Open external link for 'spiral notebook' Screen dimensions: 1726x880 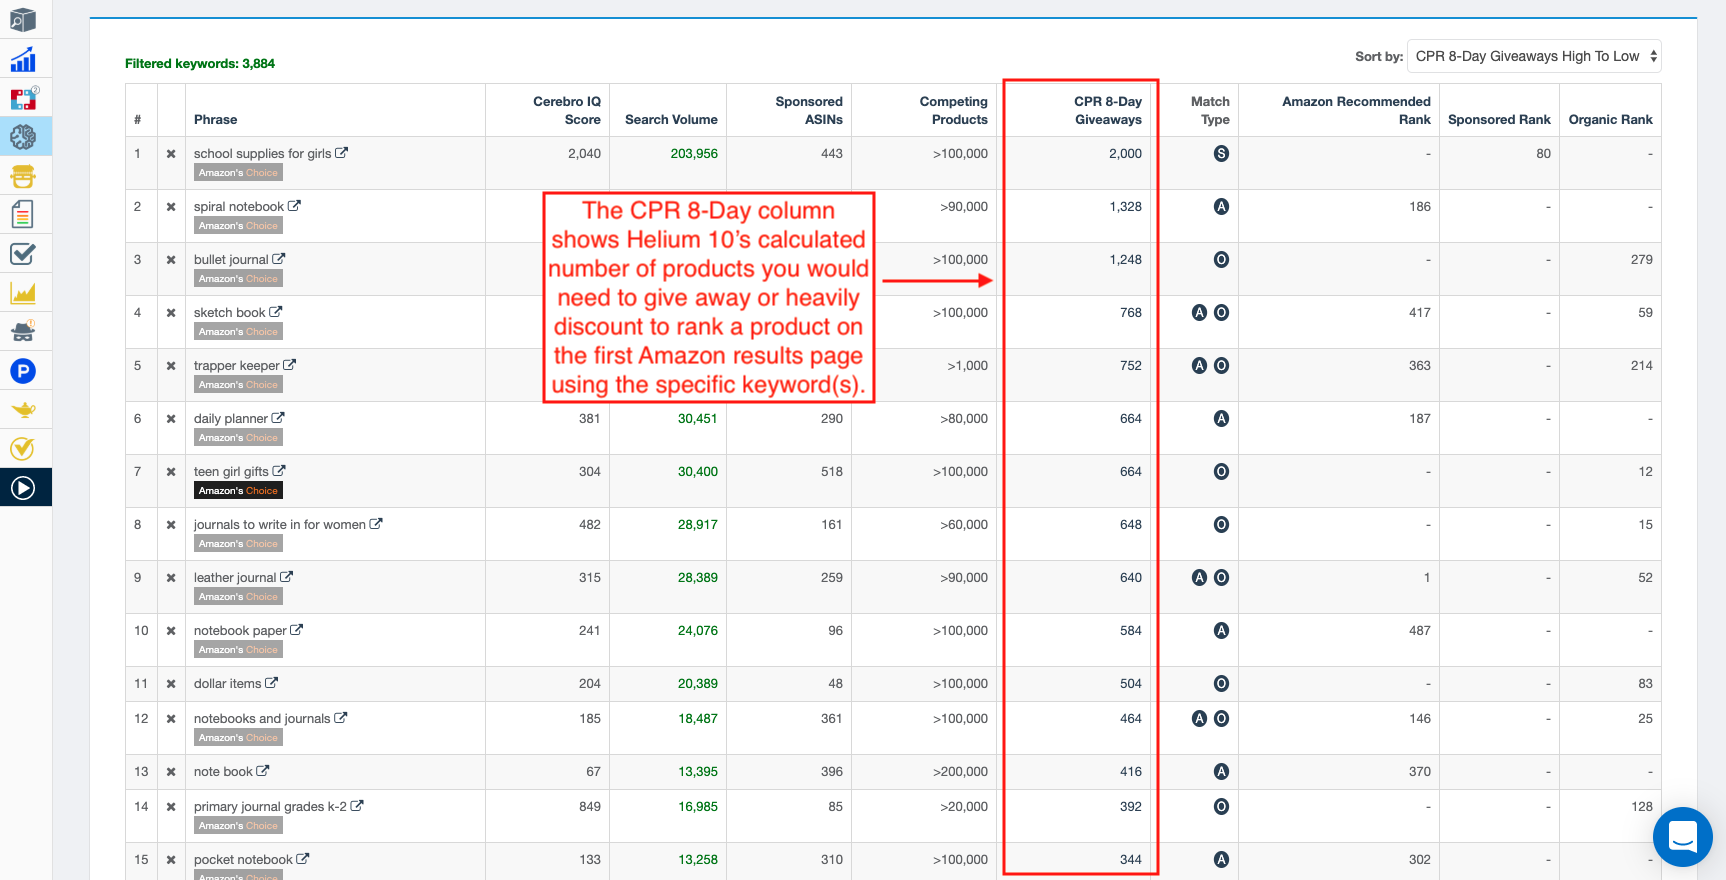295,206
